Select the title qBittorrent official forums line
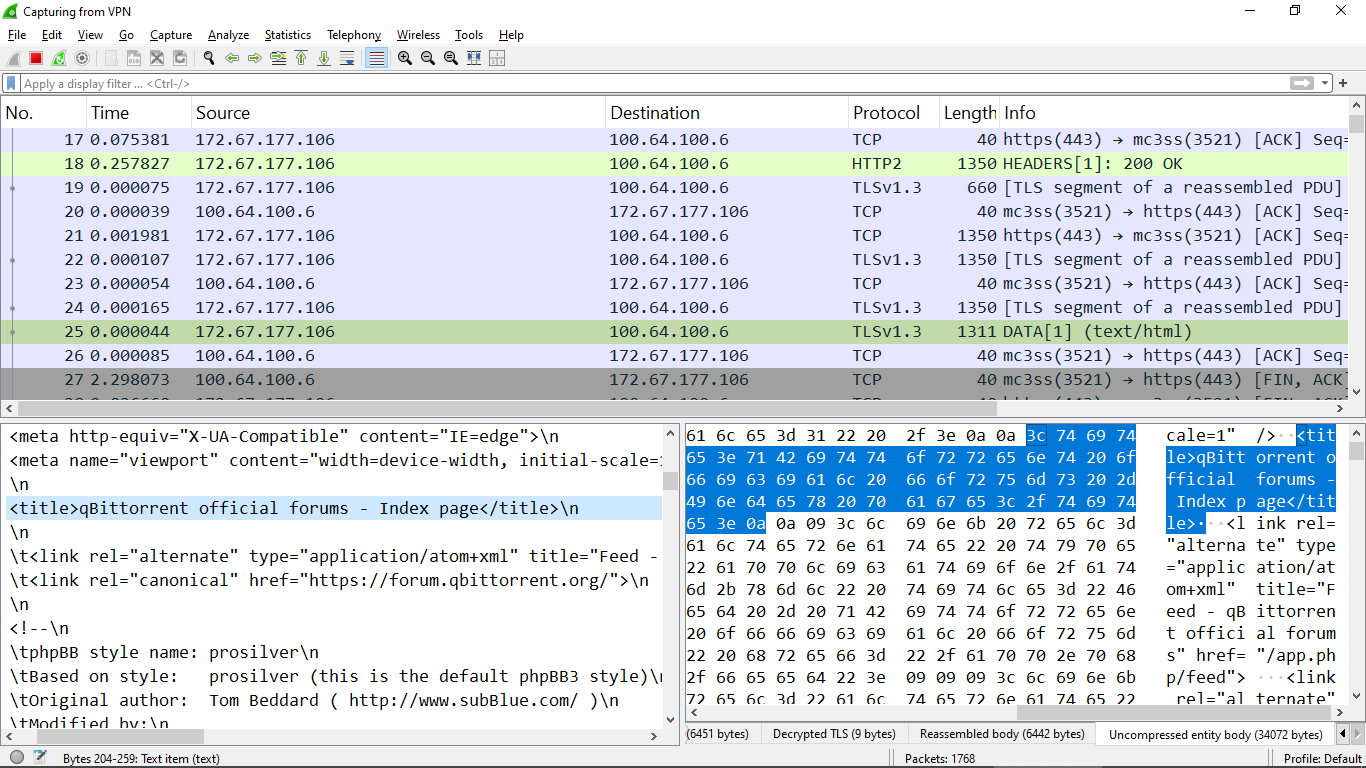1366x768 pixels. (334, 508)
